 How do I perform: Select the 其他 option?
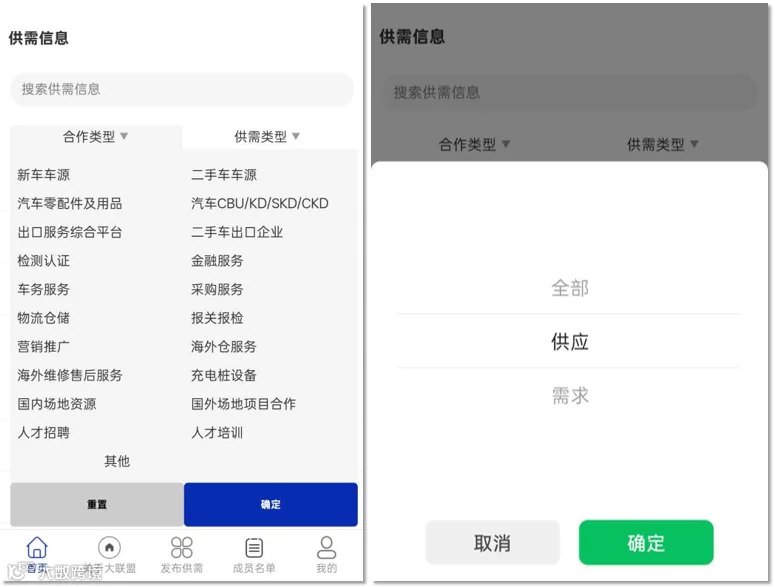[x=117, y=461]
